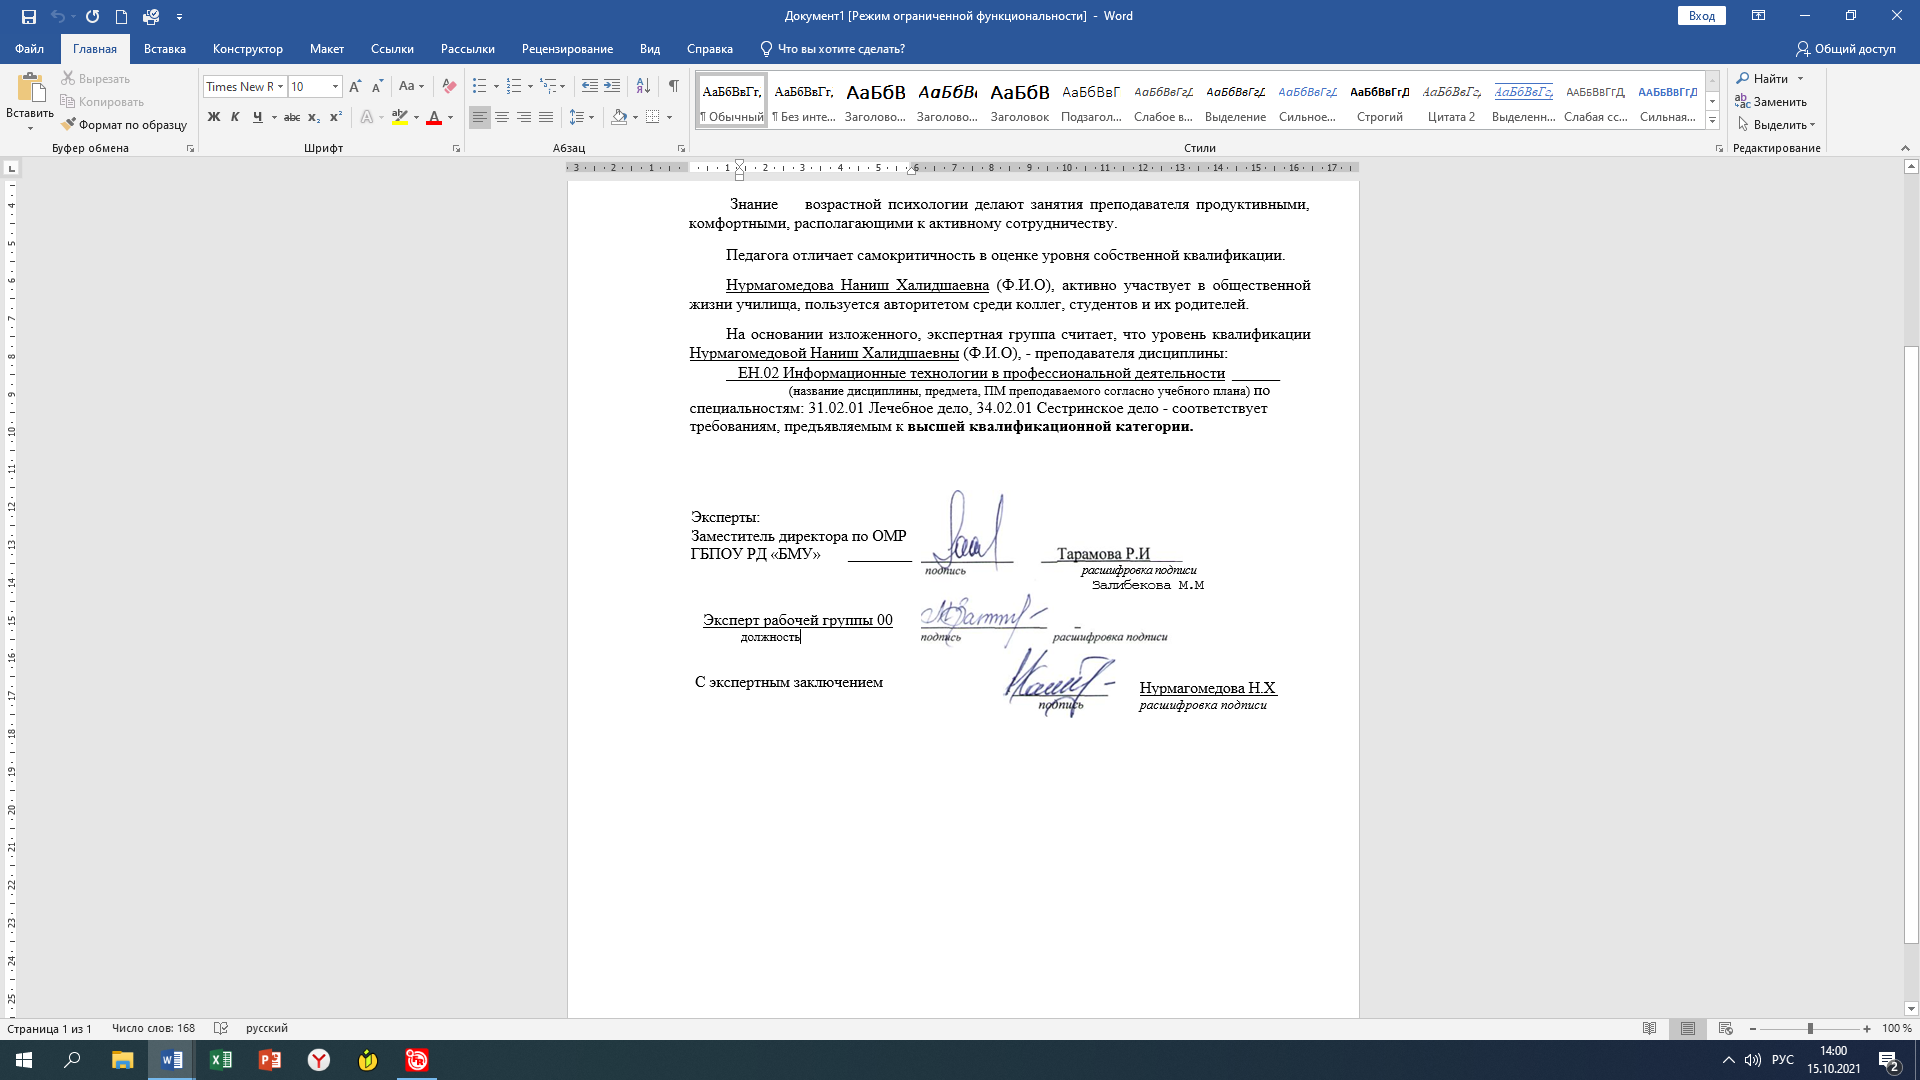Redo last action in quick access toolbar
Image resolution: width=1920 pixels, height=1080 pixels.
point(92,16)
